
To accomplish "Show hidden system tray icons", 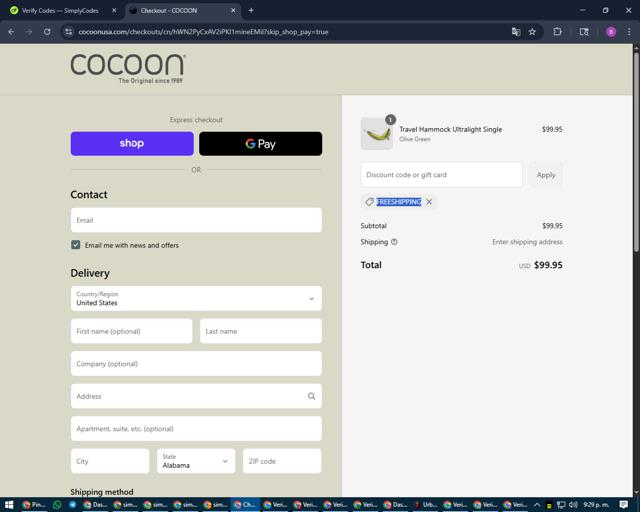I will (x=538, y=505).
